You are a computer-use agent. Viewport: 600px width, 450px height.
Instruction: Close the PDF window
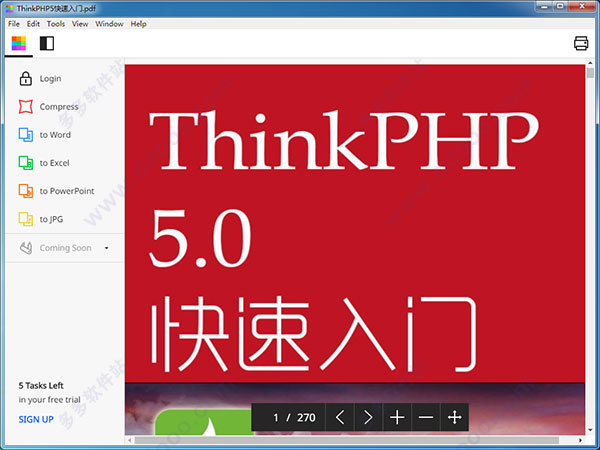(582, 6)
